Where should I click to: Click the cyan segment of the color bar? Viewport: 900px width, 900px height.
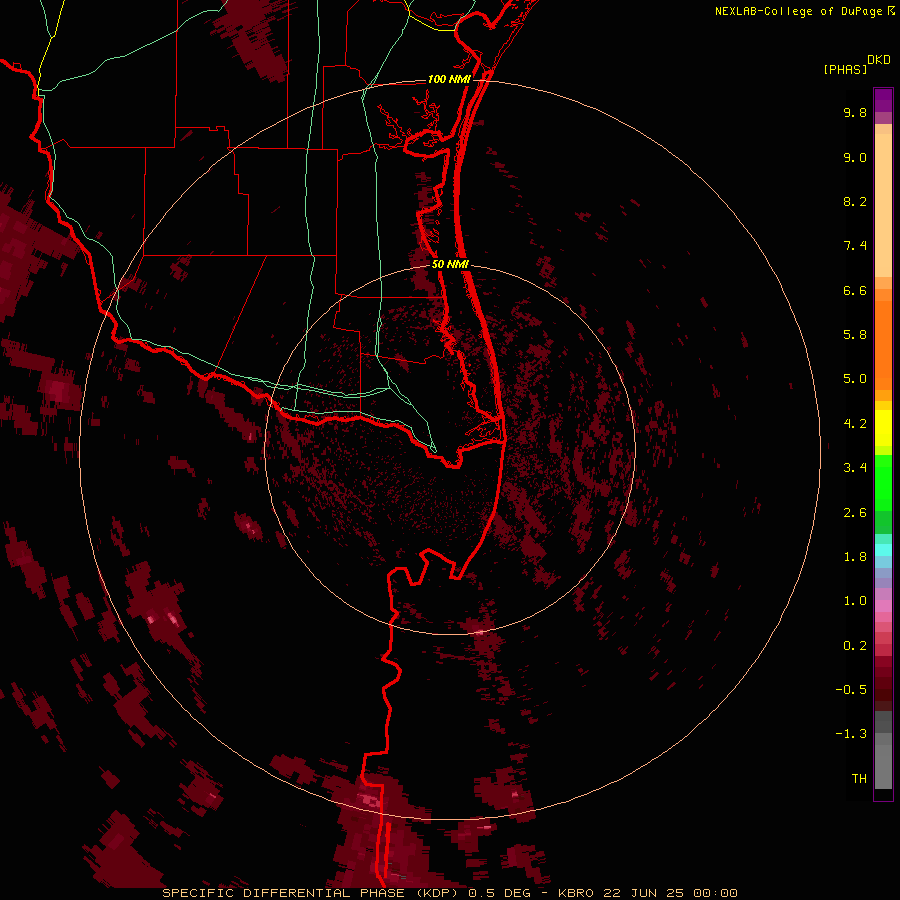pyautogui.click(x=883, y=550)
